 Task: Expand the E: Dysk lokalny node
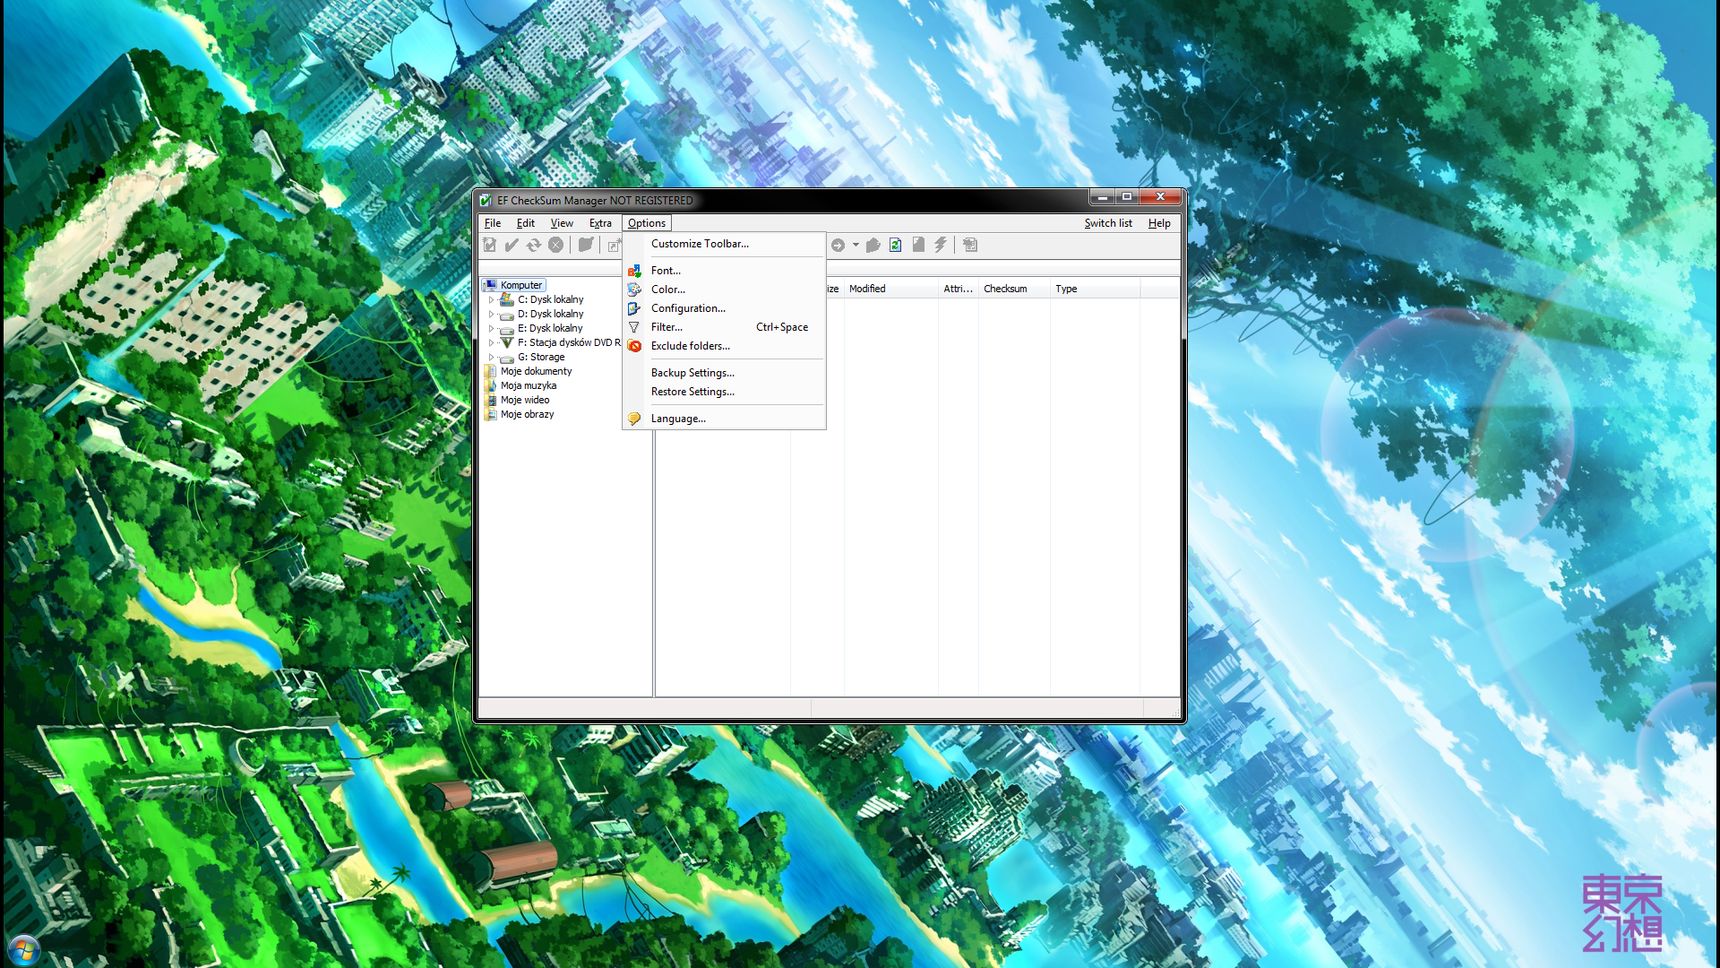[491, 328]
